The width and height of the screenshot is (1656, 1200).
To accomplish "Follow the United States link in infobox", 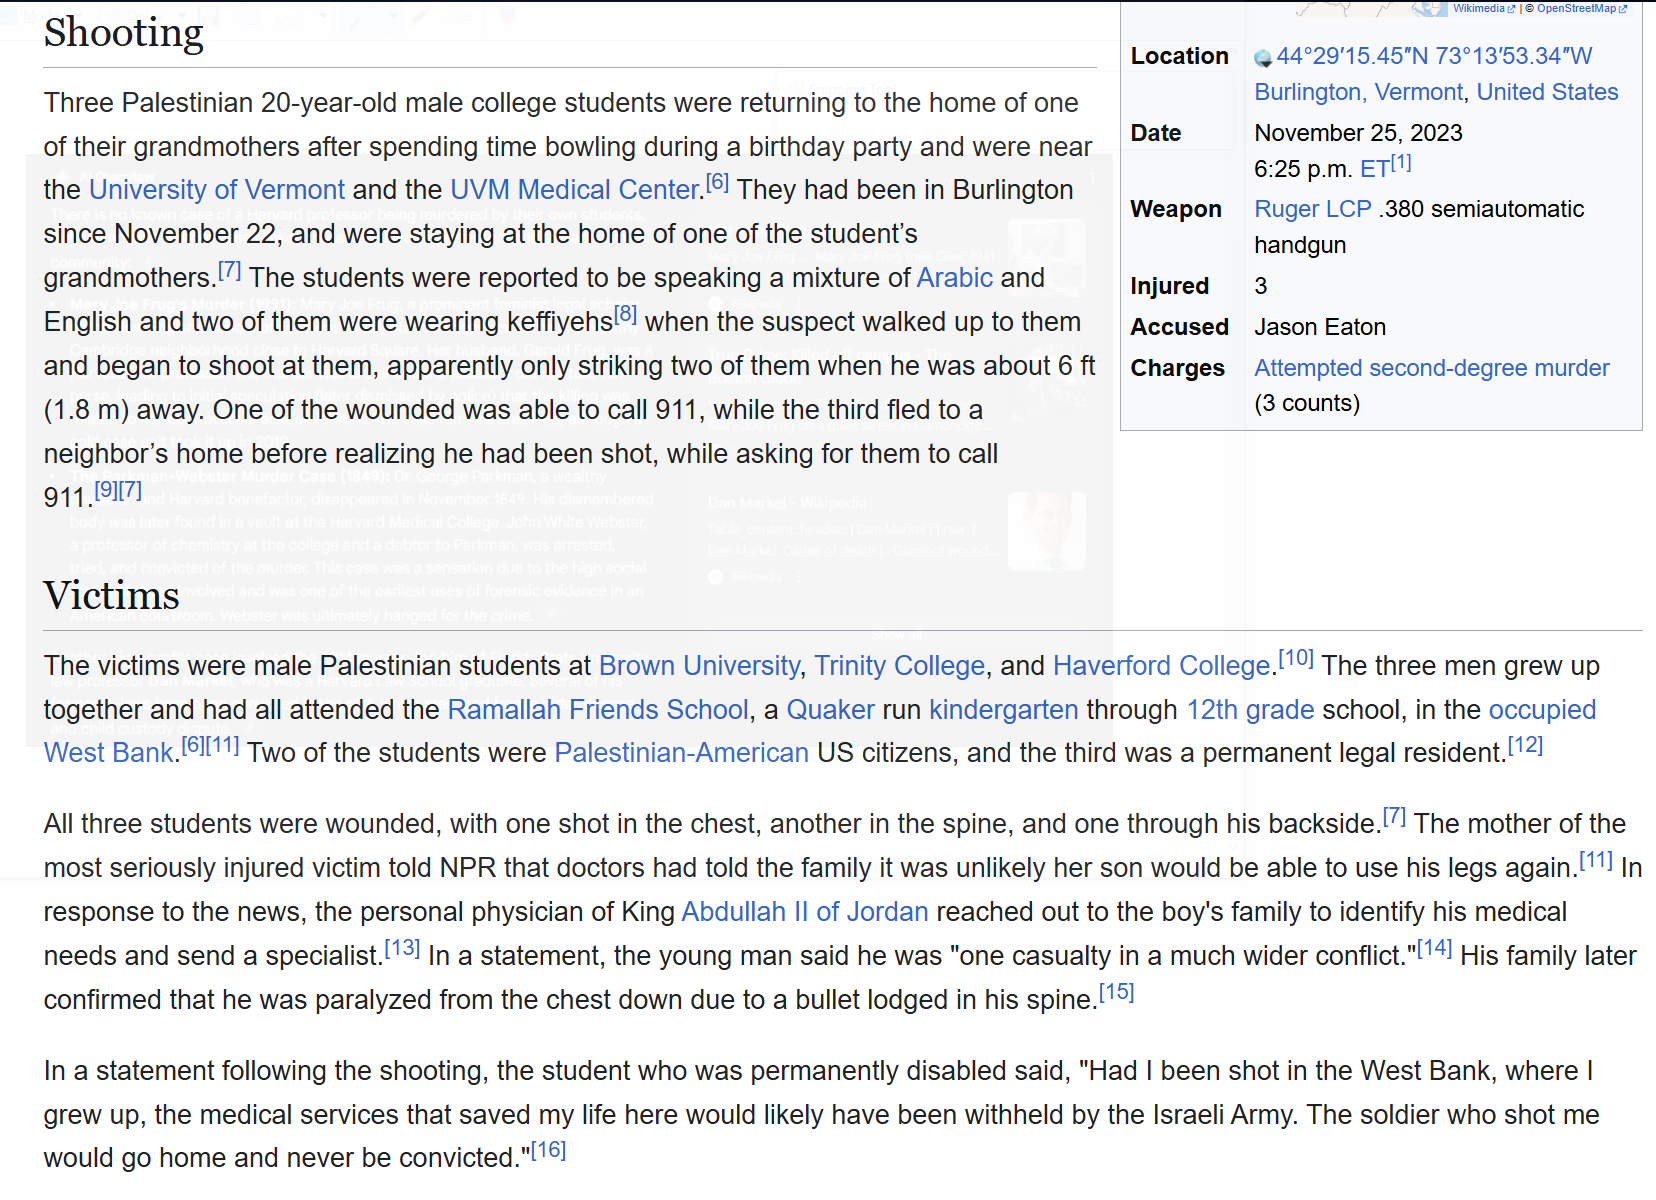I will point(1547,92).
